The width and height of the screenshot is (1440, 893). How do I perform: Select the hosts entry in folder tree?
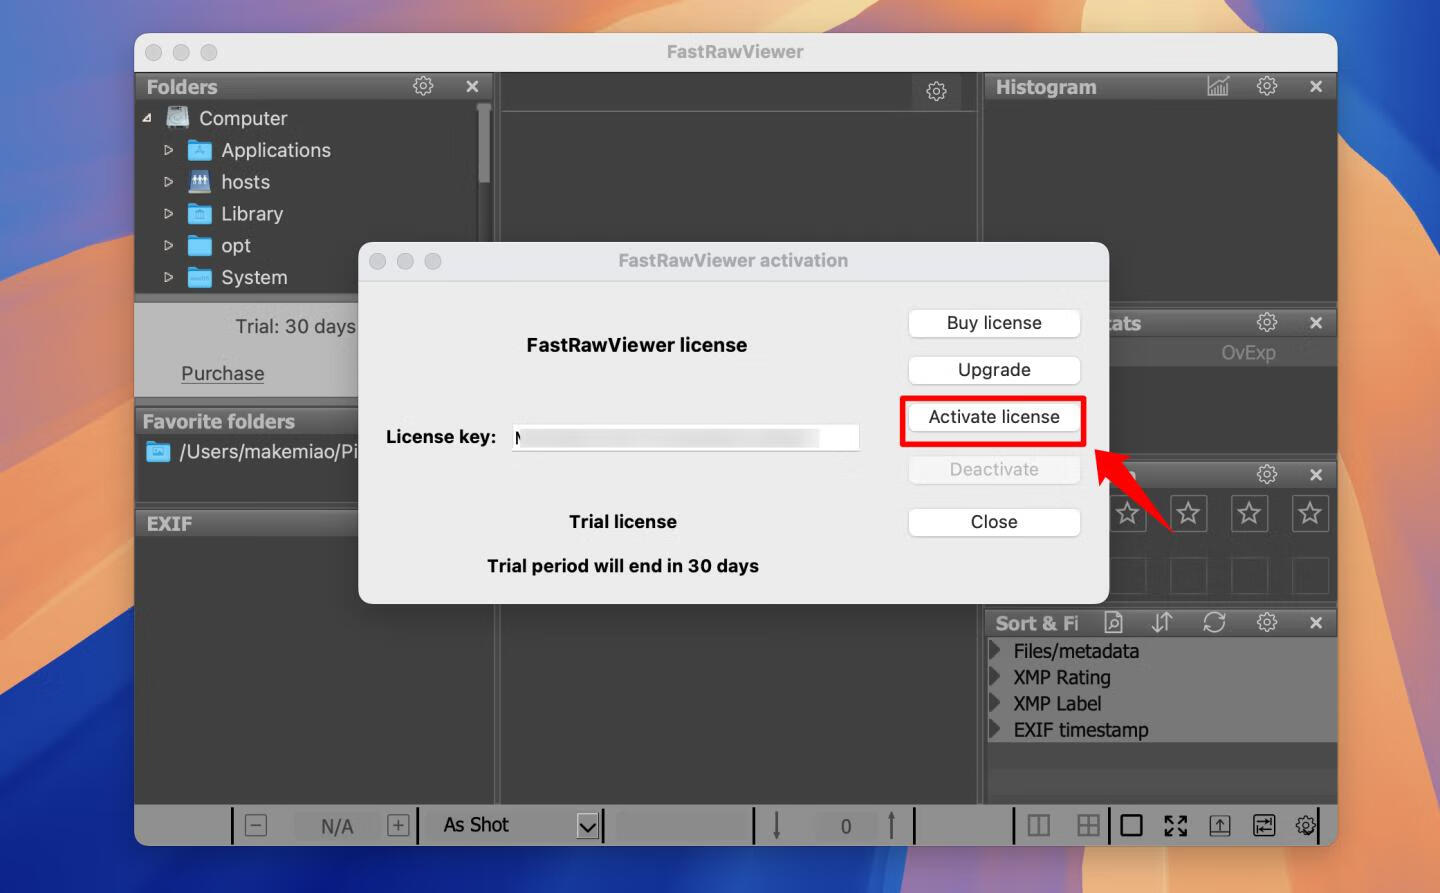[x=246, y=182]
